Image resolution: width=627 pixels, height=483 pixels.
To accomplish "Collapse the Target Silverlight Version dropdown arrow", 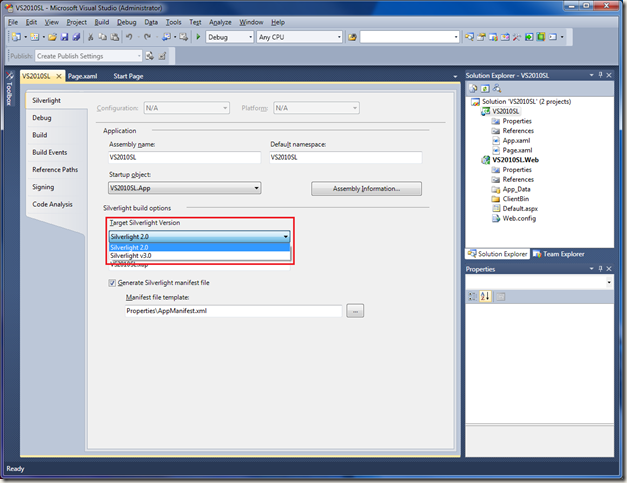I will click(286, 237).
